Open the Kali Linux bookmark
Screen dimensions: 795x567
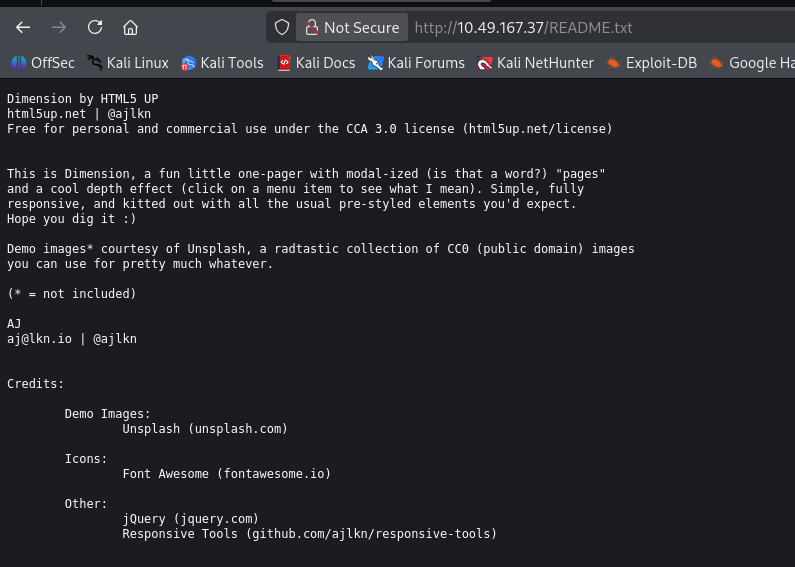(x=128, y=63)
